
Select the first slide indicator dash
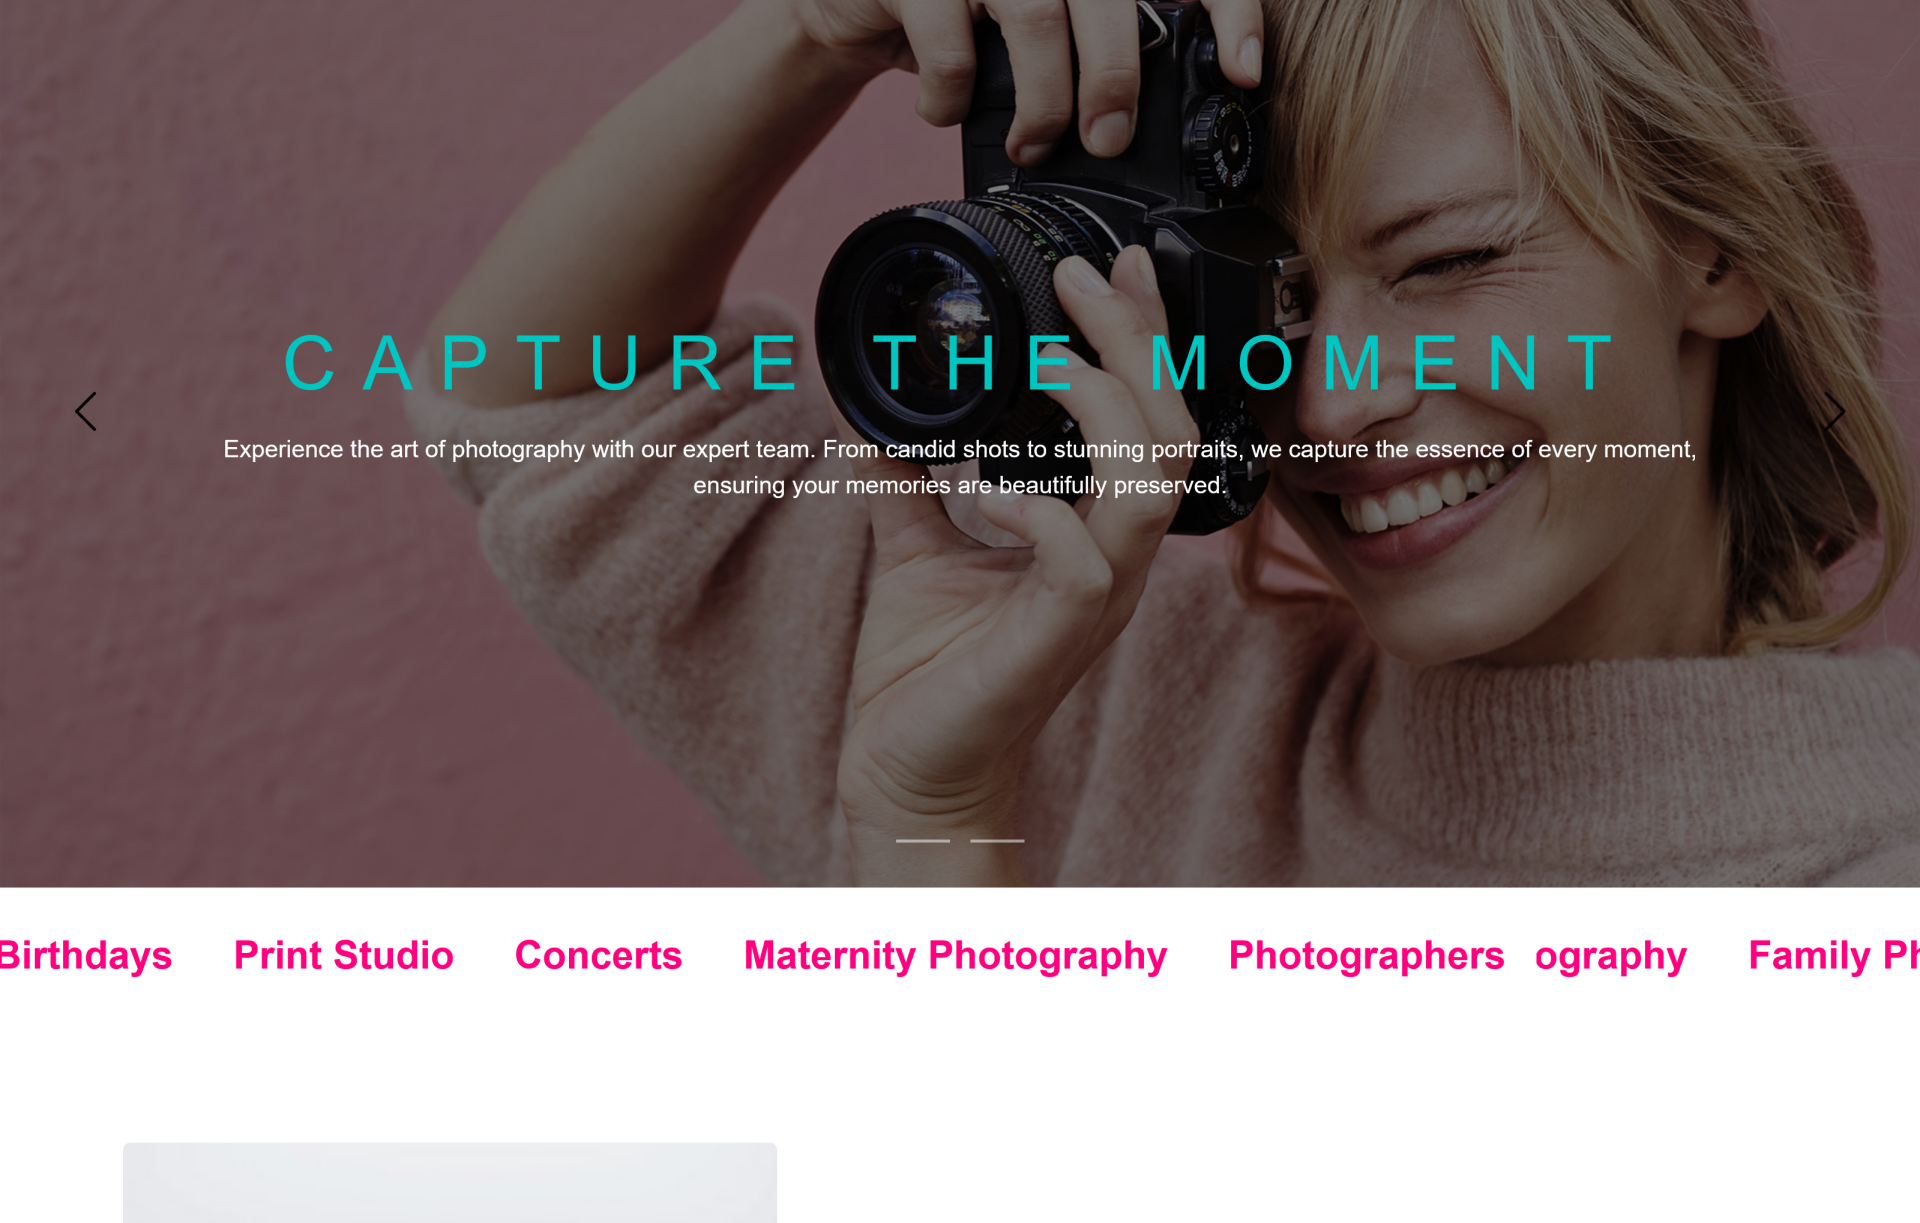pos(922,841)
